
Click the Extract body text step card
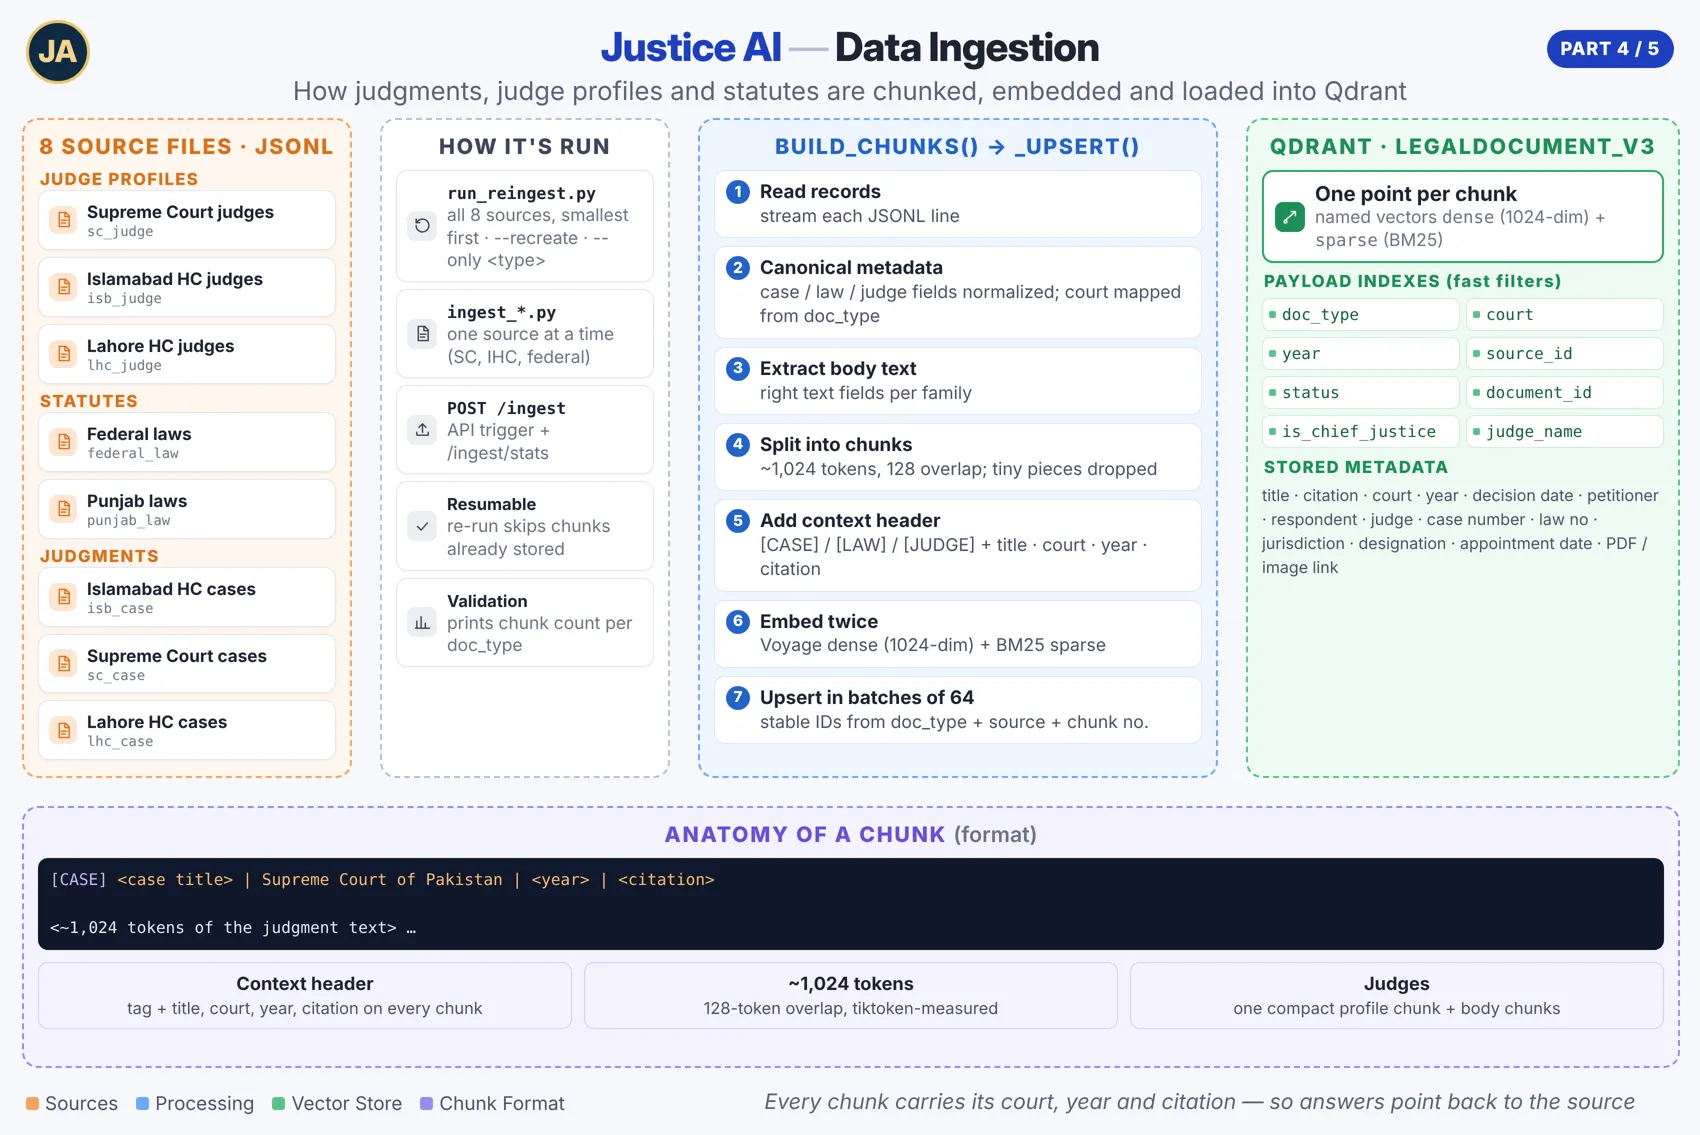click(958, 381)
